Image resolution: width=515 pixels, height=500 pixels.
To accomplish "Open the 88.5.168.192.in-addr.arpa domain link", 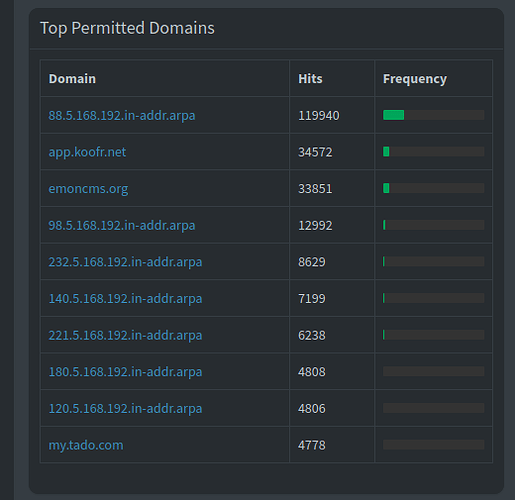I will 122,116.
